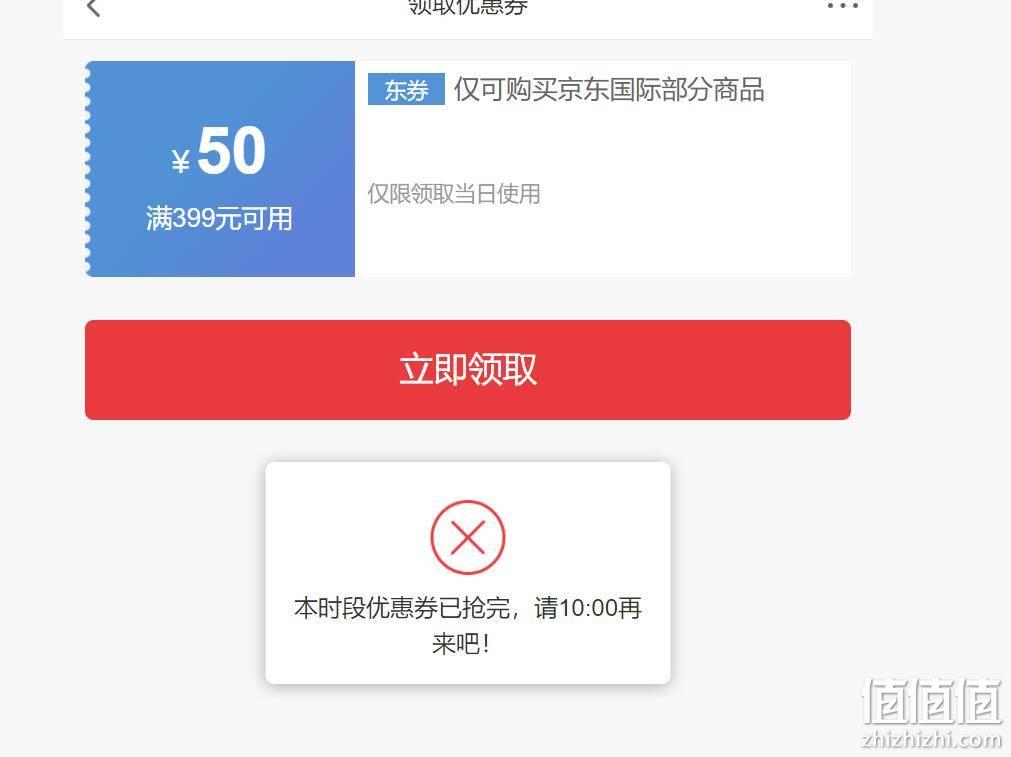1011x757 pixels.
Task: Tap the serrated left edge of coupon
Action: [x=88, y=169]
